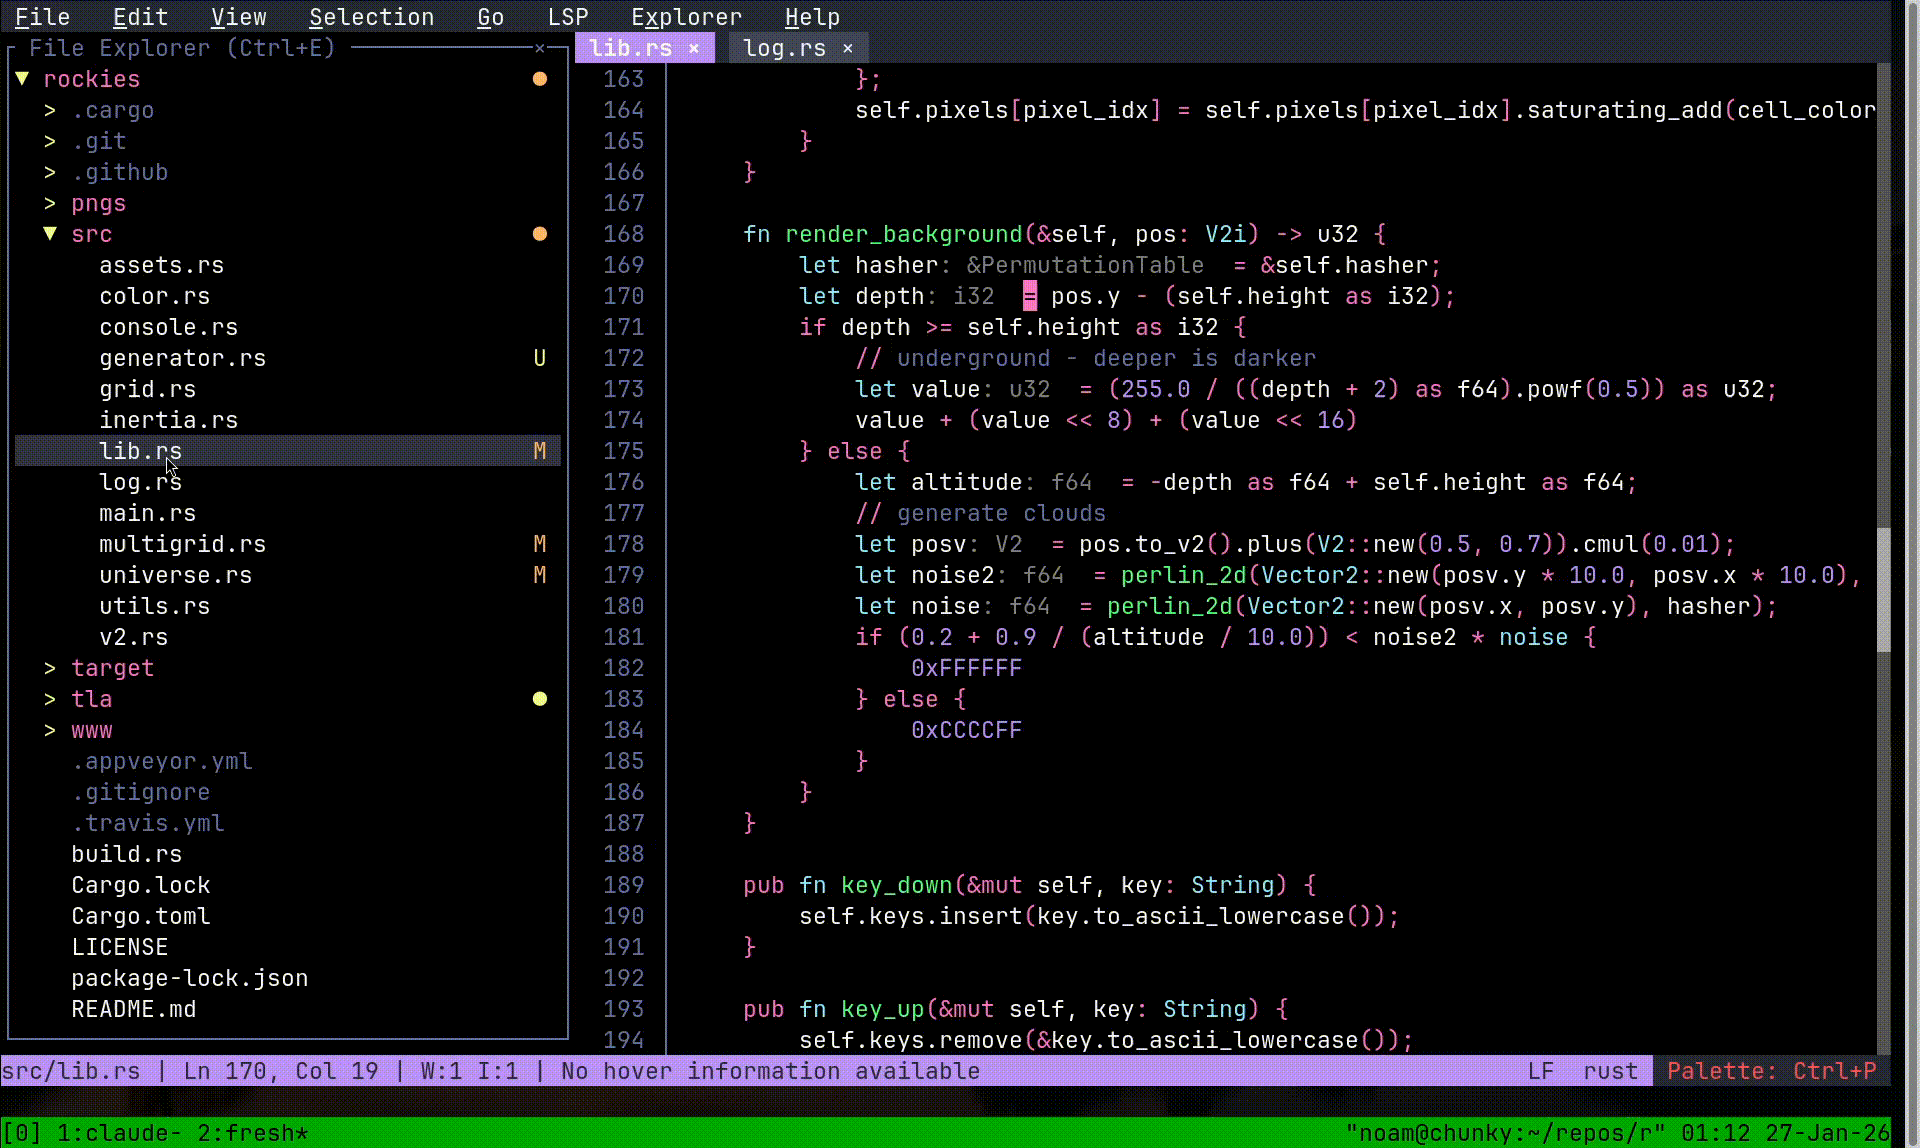Open the Selection menu

[x=371, y=17]
